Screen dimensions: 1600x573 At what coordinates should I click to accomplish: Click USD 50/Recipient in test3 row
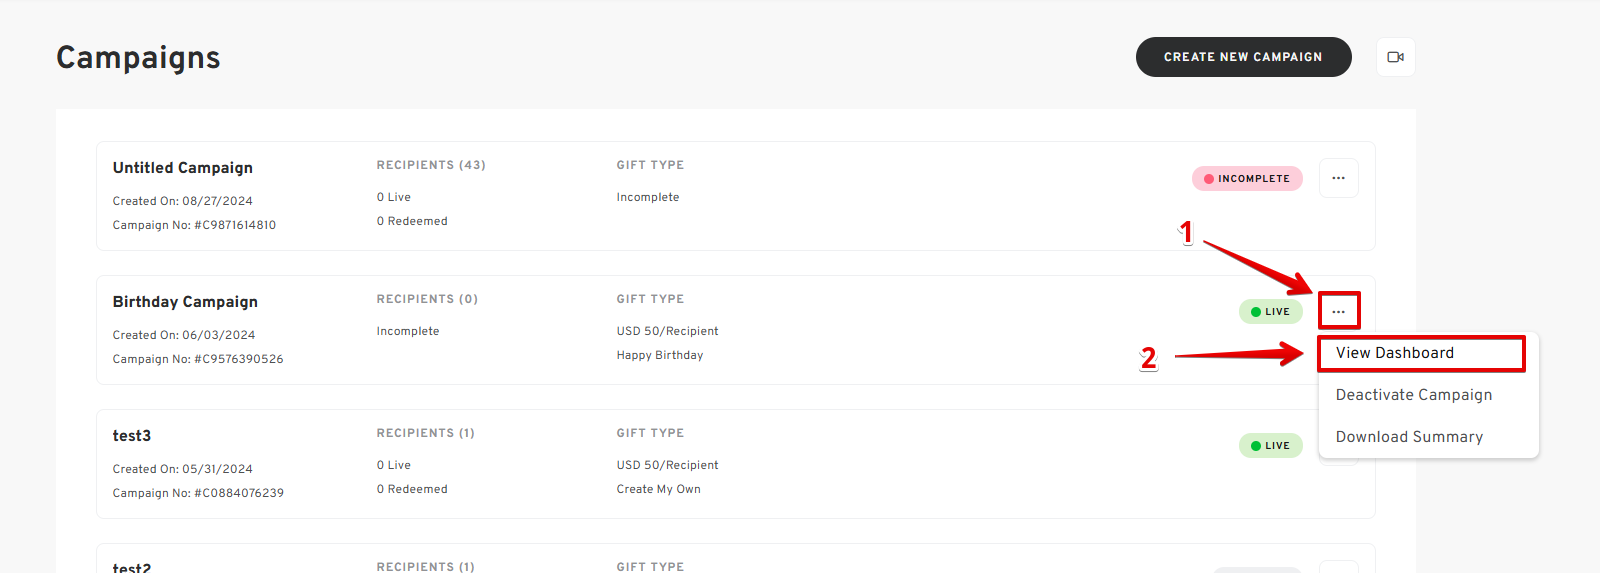(667, 465)
